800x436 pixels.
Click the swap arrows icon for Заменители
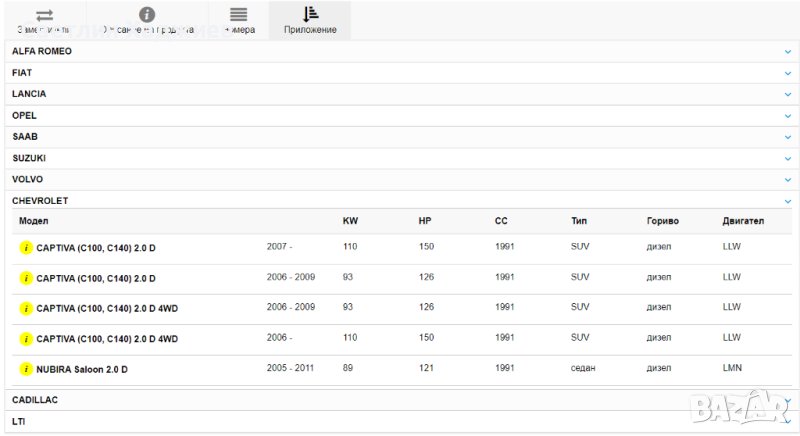44,15
